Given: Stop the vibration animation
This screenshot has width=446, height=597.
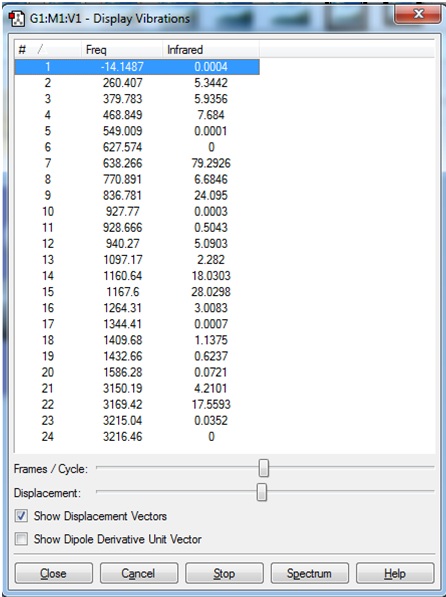Looking at the screenshot, I should (x=224, y=573).
